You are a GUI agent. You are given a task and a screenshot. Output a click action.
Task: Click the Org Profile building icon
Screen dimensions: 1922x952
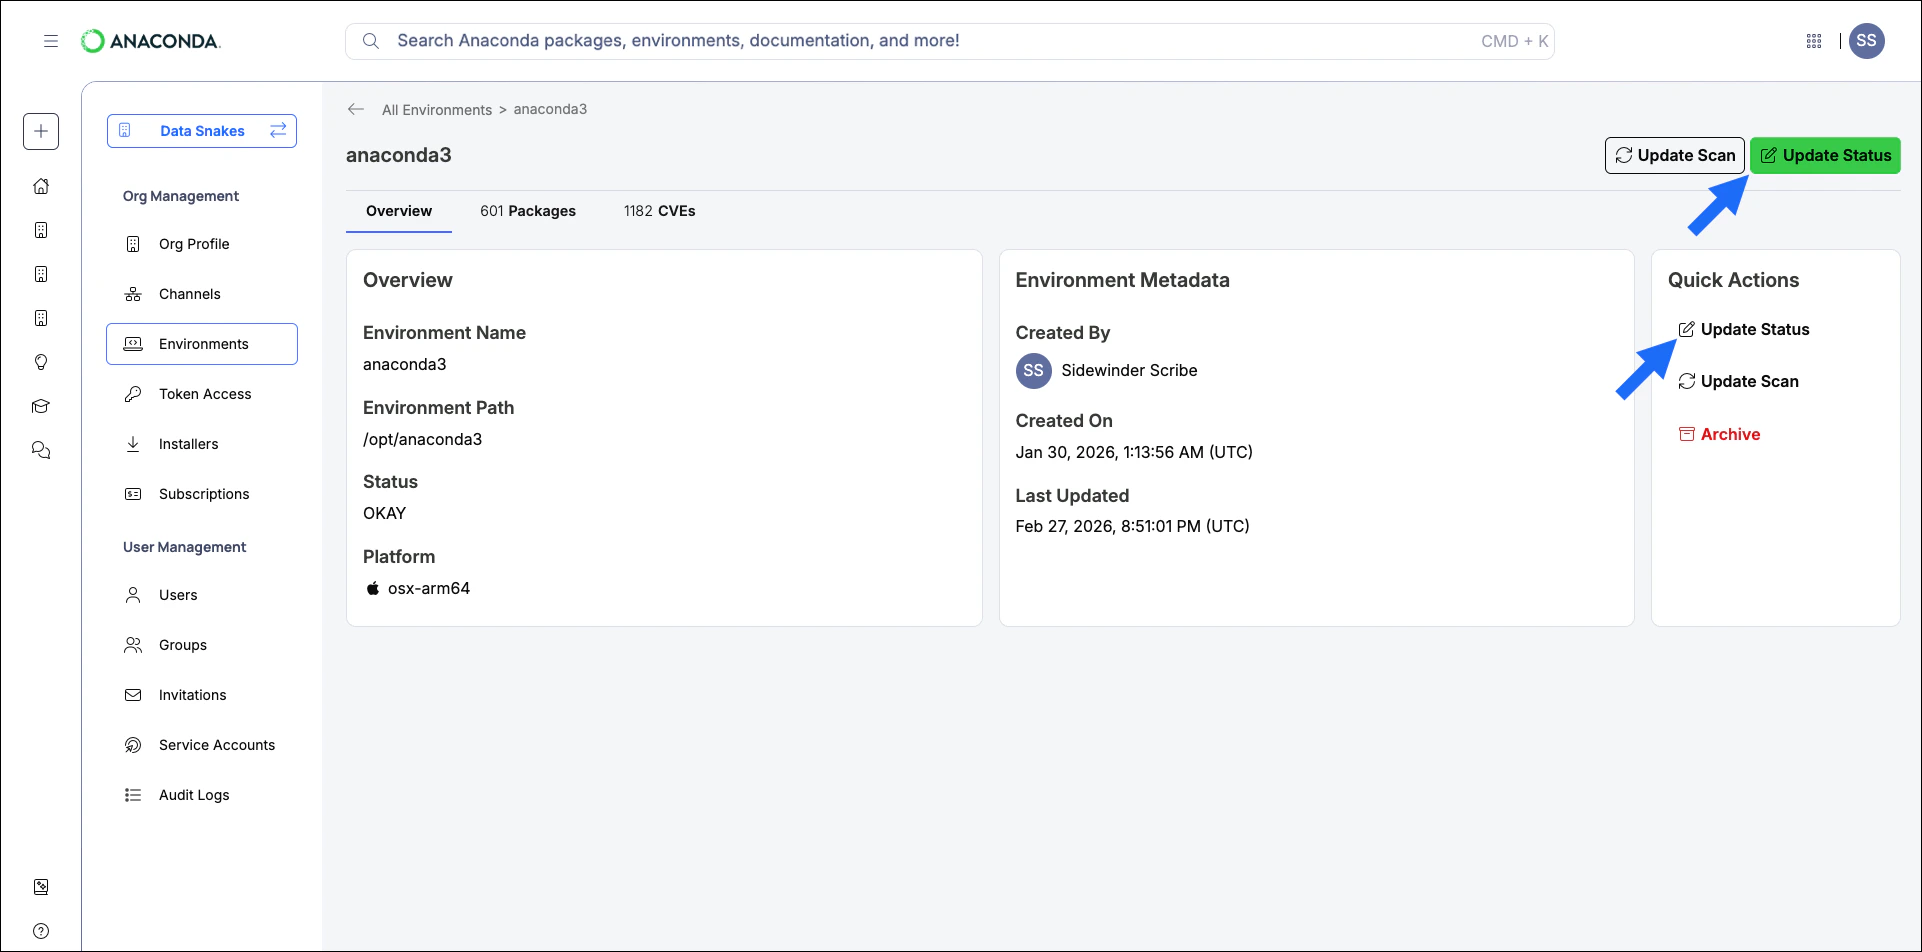pyautogui.click(x=133, y=244)
